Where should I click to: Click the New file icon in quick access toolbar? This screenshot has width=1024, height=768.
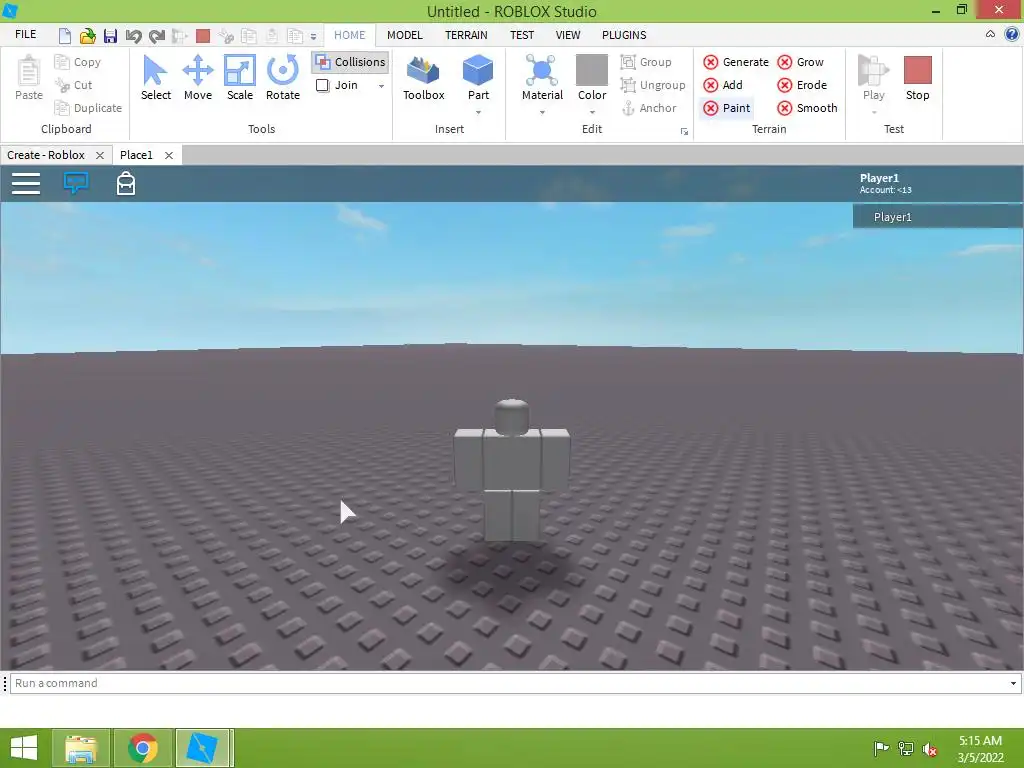(64, 35)
